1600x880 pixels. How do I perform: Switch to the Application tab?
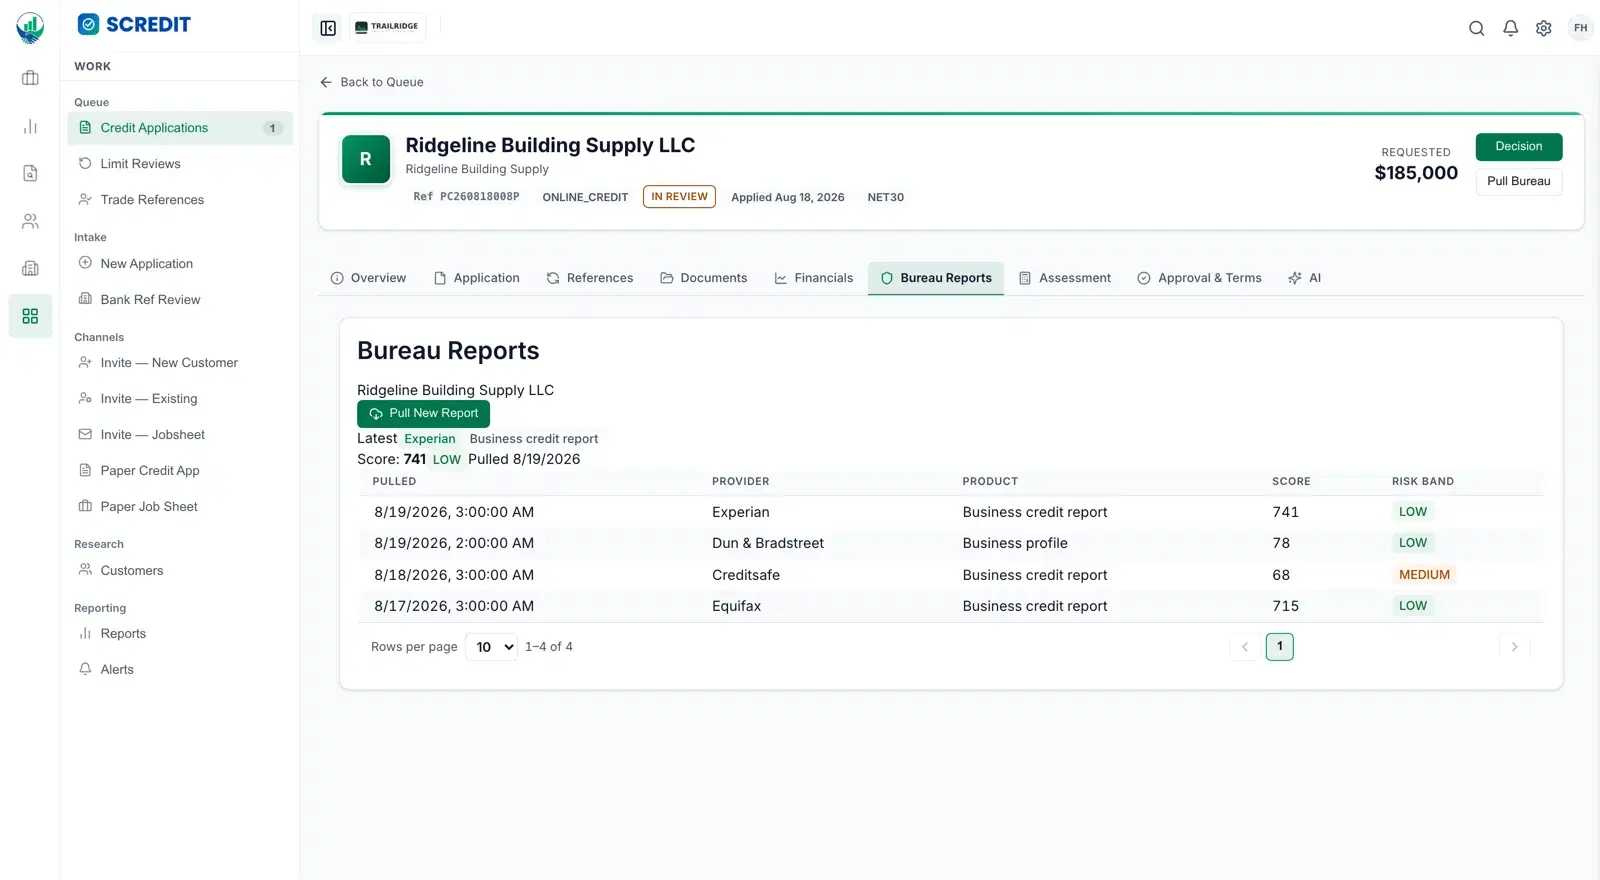click(x=476, y=278)
